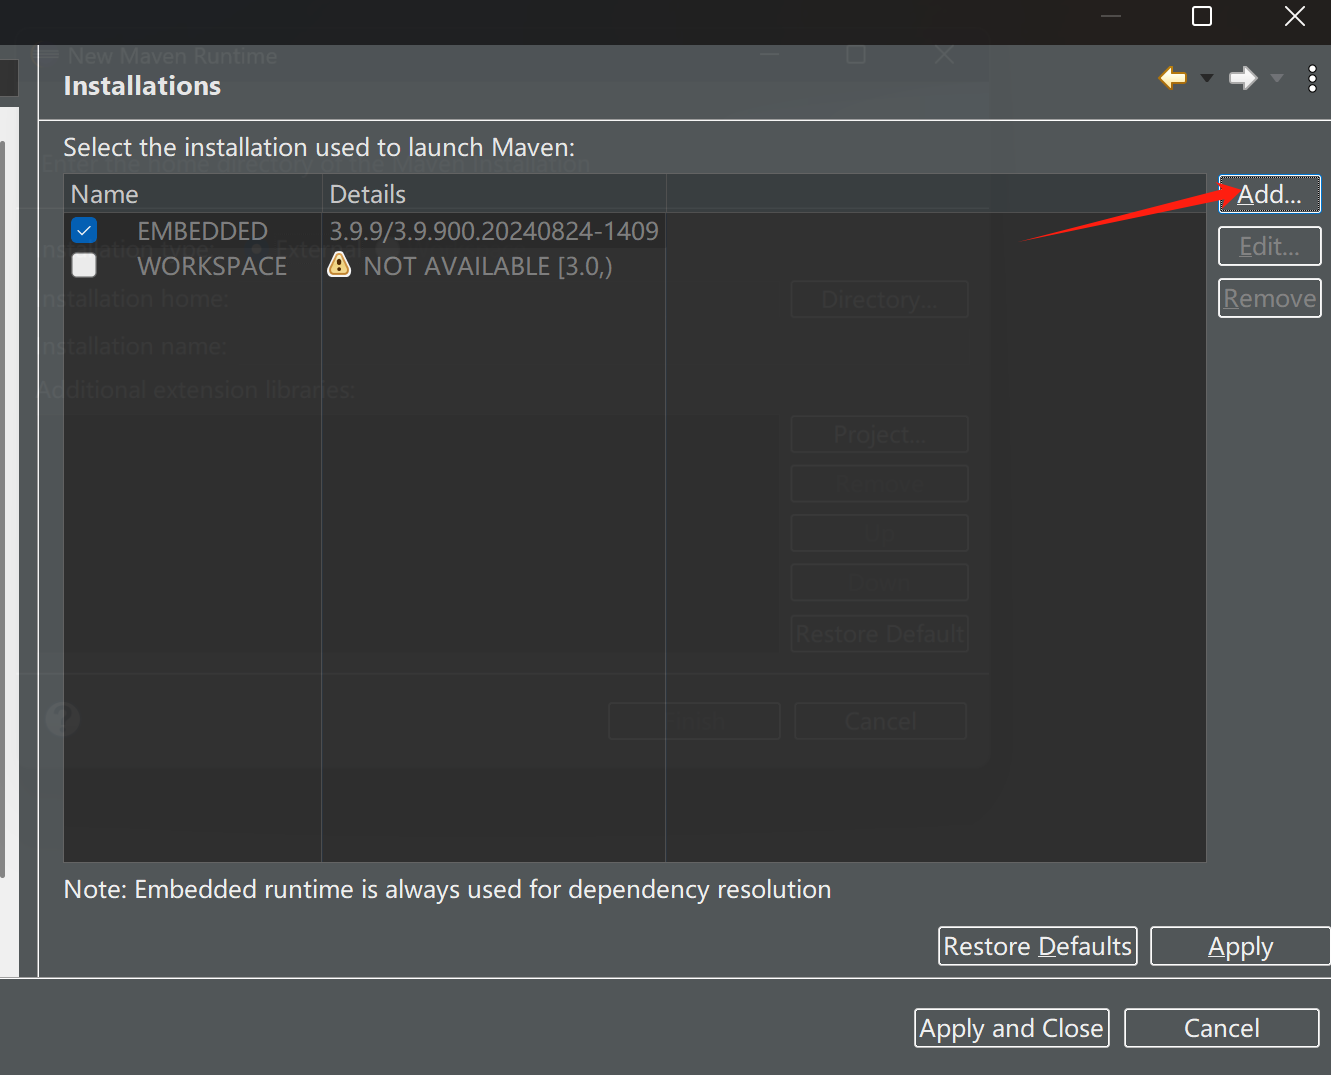The image size is (1331, 1075).
Task: Open the back history dropdown arrow
Action: pos(1207,78)
